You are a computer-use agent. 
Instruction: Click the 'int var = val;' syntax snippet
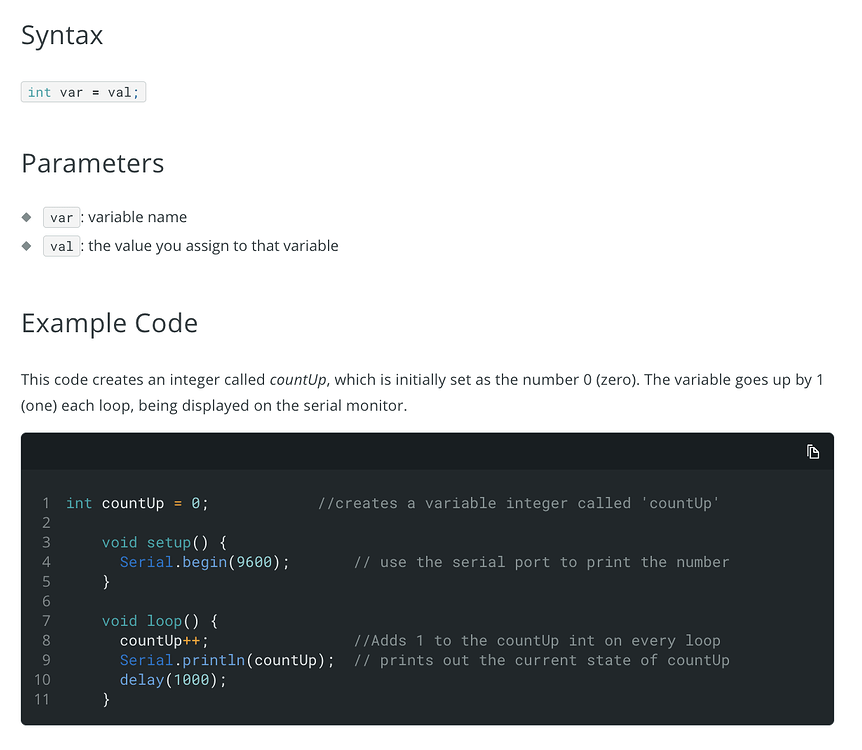point(84,92)
